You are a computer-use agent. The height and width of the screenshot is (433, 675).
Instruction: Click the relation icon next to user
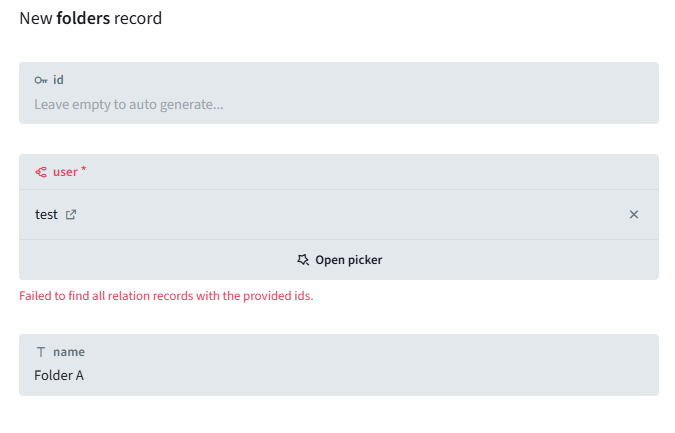click(x=41, y=172)
